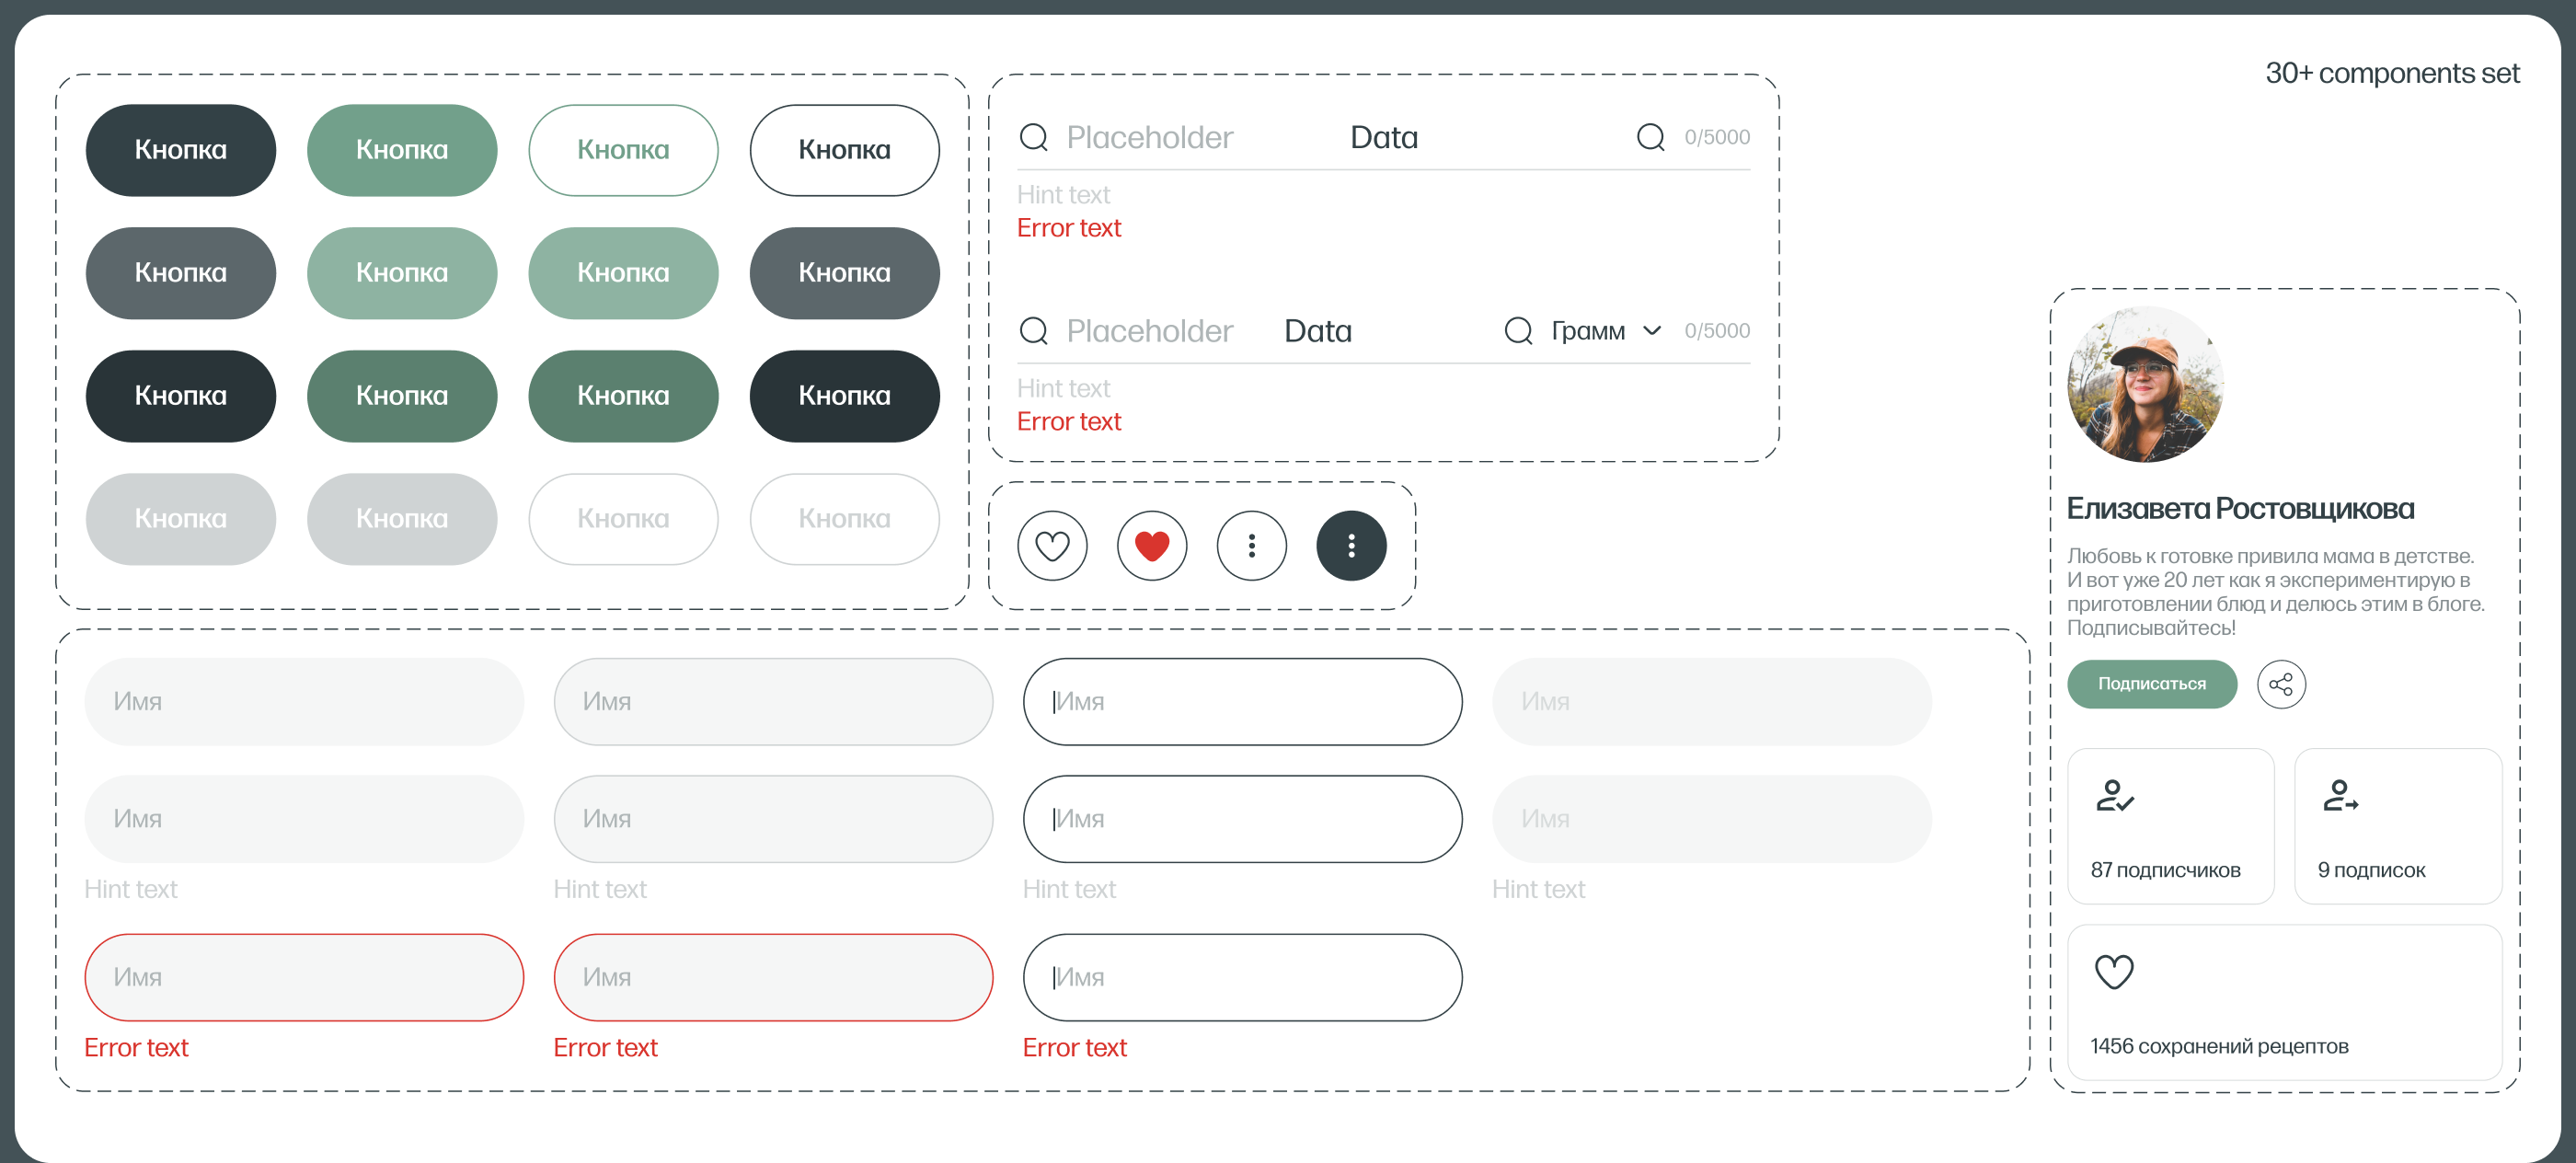Click the 87 подписчиков stats card
The image size is (2576, 1163).
pos(2170,826)
